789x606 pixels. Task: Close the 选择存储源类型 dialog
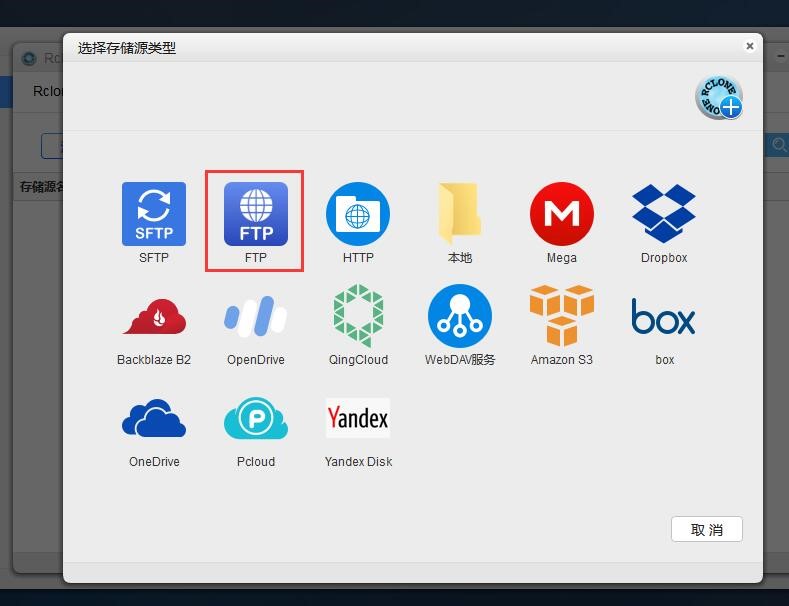750,46
